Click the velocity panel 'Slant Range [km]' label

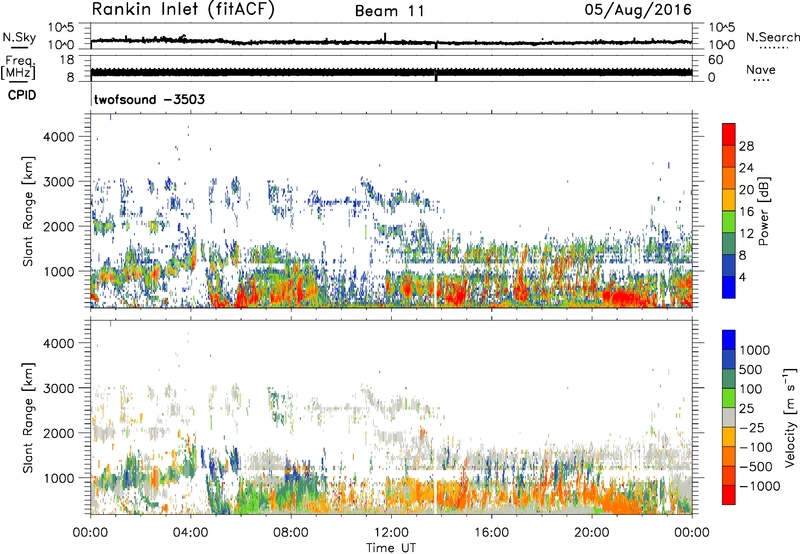coord(28,418)
